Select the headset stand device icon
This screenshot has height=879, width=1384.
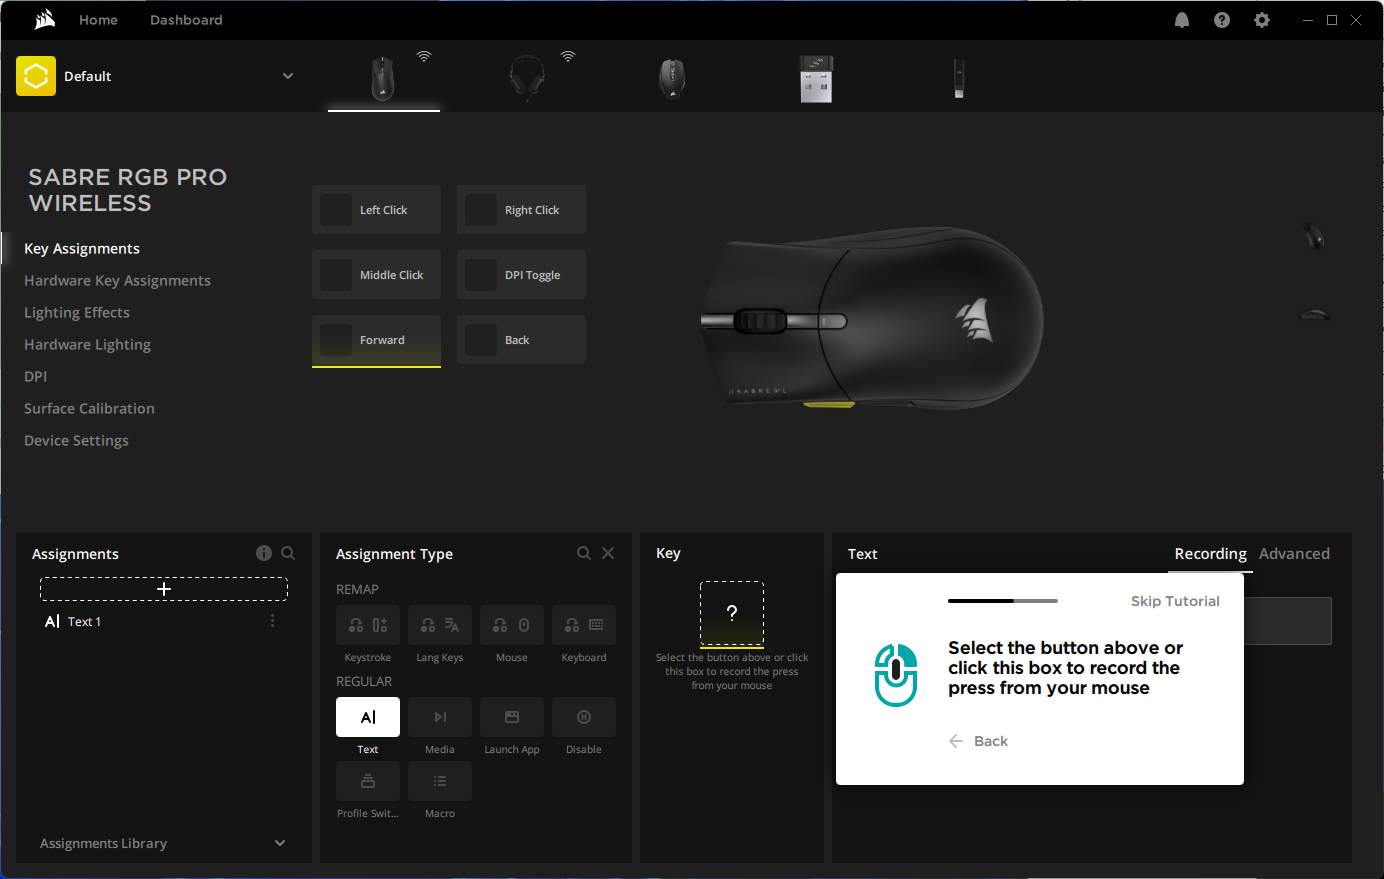point(959,78)
